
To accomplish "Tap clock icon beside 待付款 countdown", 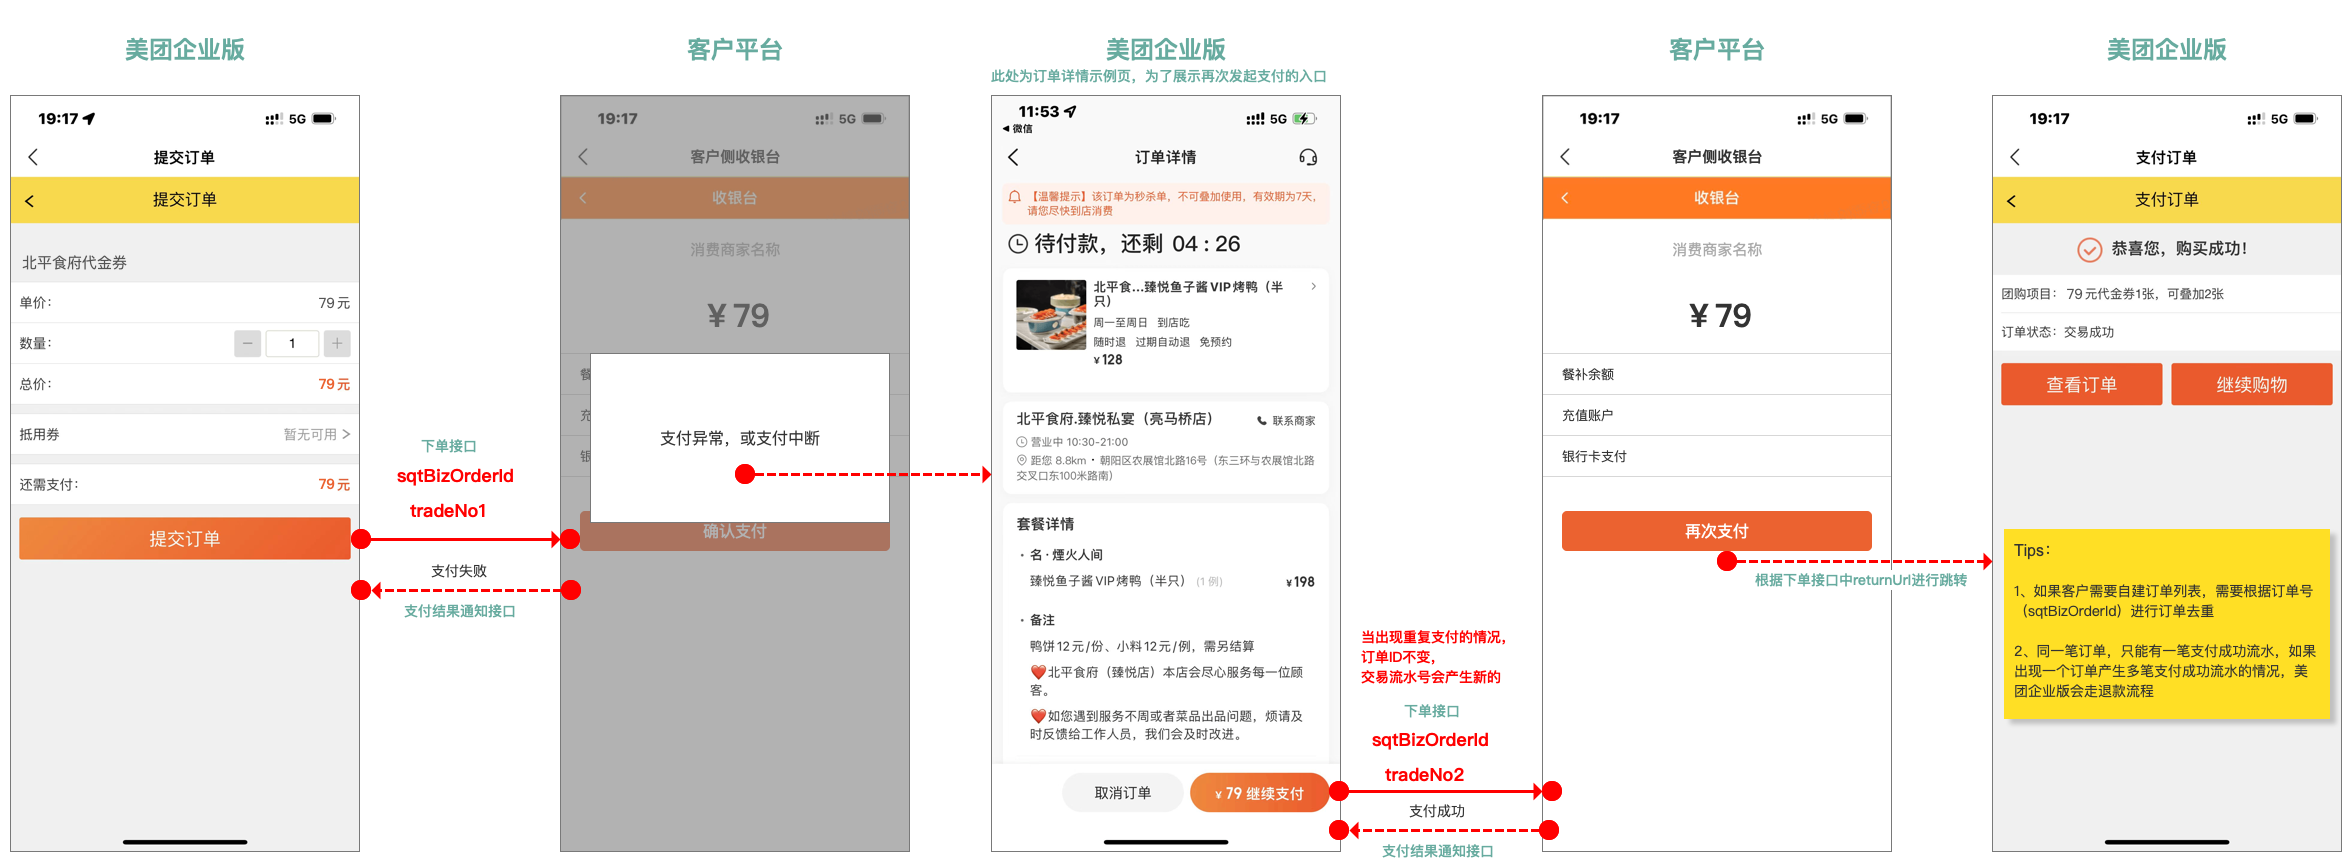I will click(x=1018, y=244).
